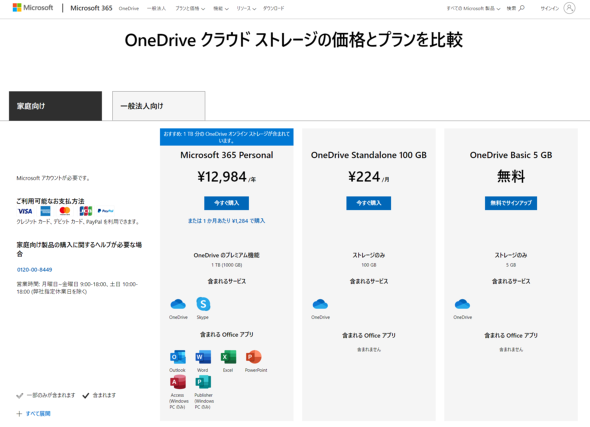The height and width of the screenshot is (427, 590).
Task: Click the page title OneDrive クラウド ストレージ
Action: tap(293, 40)
